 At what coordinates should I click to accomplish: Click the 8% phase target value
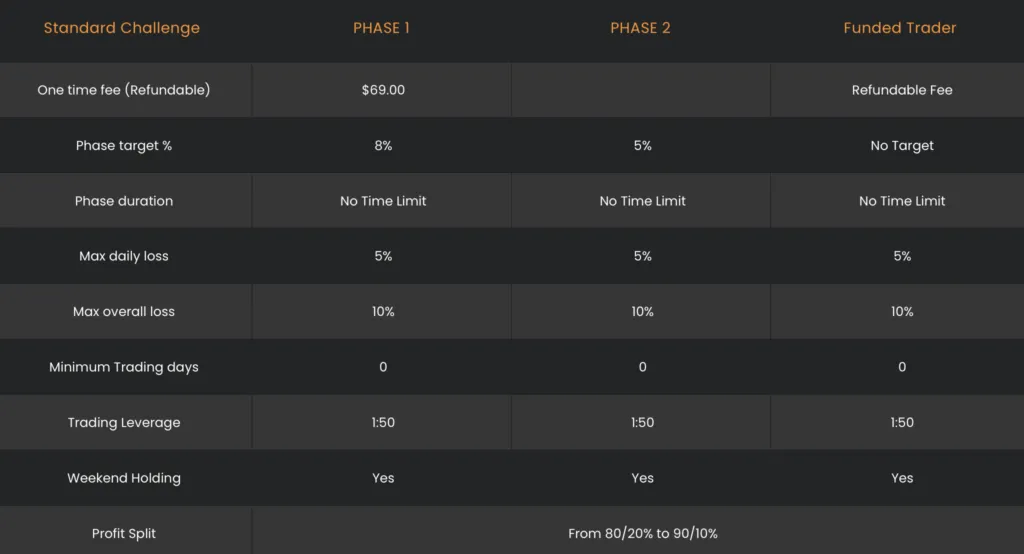[x=383, y=146]
